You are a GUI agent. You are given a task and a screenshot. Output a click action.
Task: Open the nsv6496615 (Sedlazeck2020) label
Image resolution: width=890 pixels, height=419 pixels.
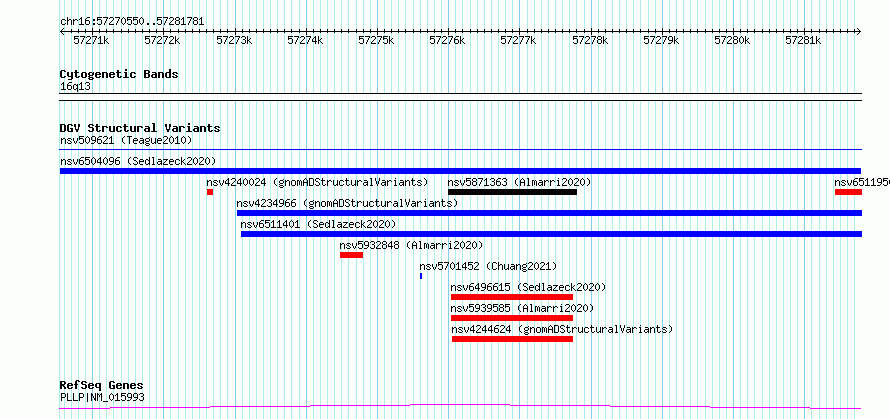click(528, 287)
